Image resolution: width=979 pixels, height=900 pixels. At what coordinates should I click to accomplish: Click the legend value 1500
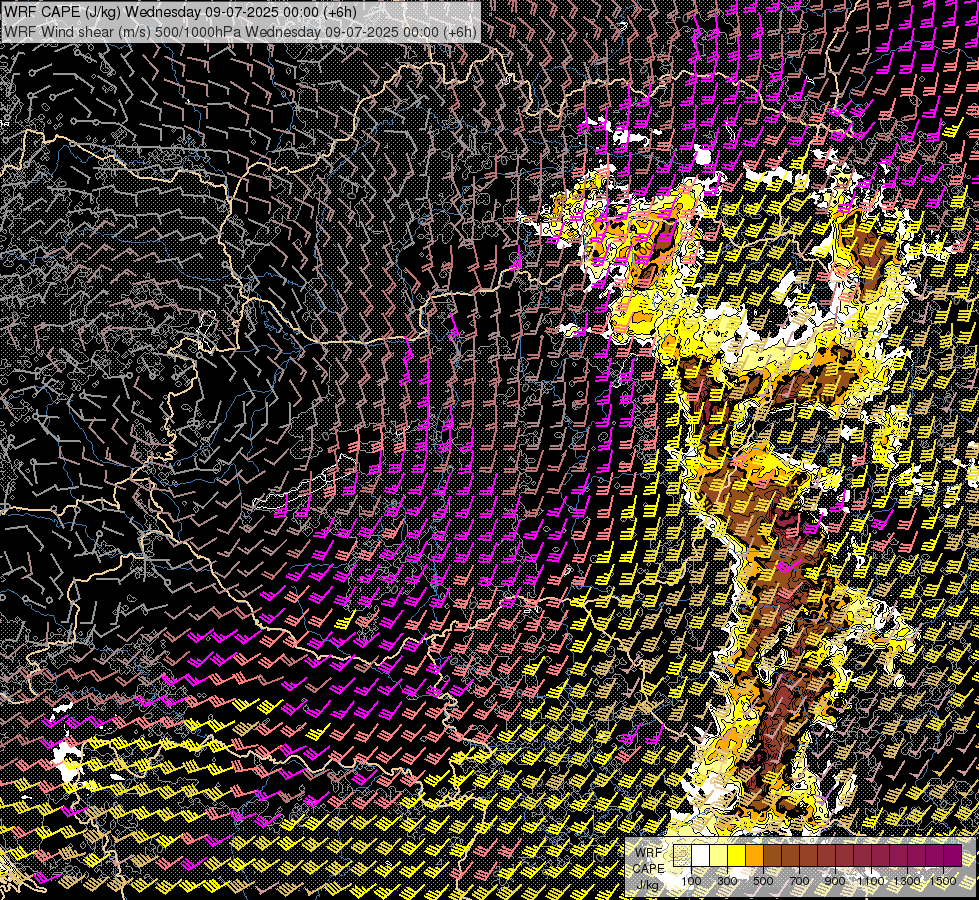[x=943, y=881]
